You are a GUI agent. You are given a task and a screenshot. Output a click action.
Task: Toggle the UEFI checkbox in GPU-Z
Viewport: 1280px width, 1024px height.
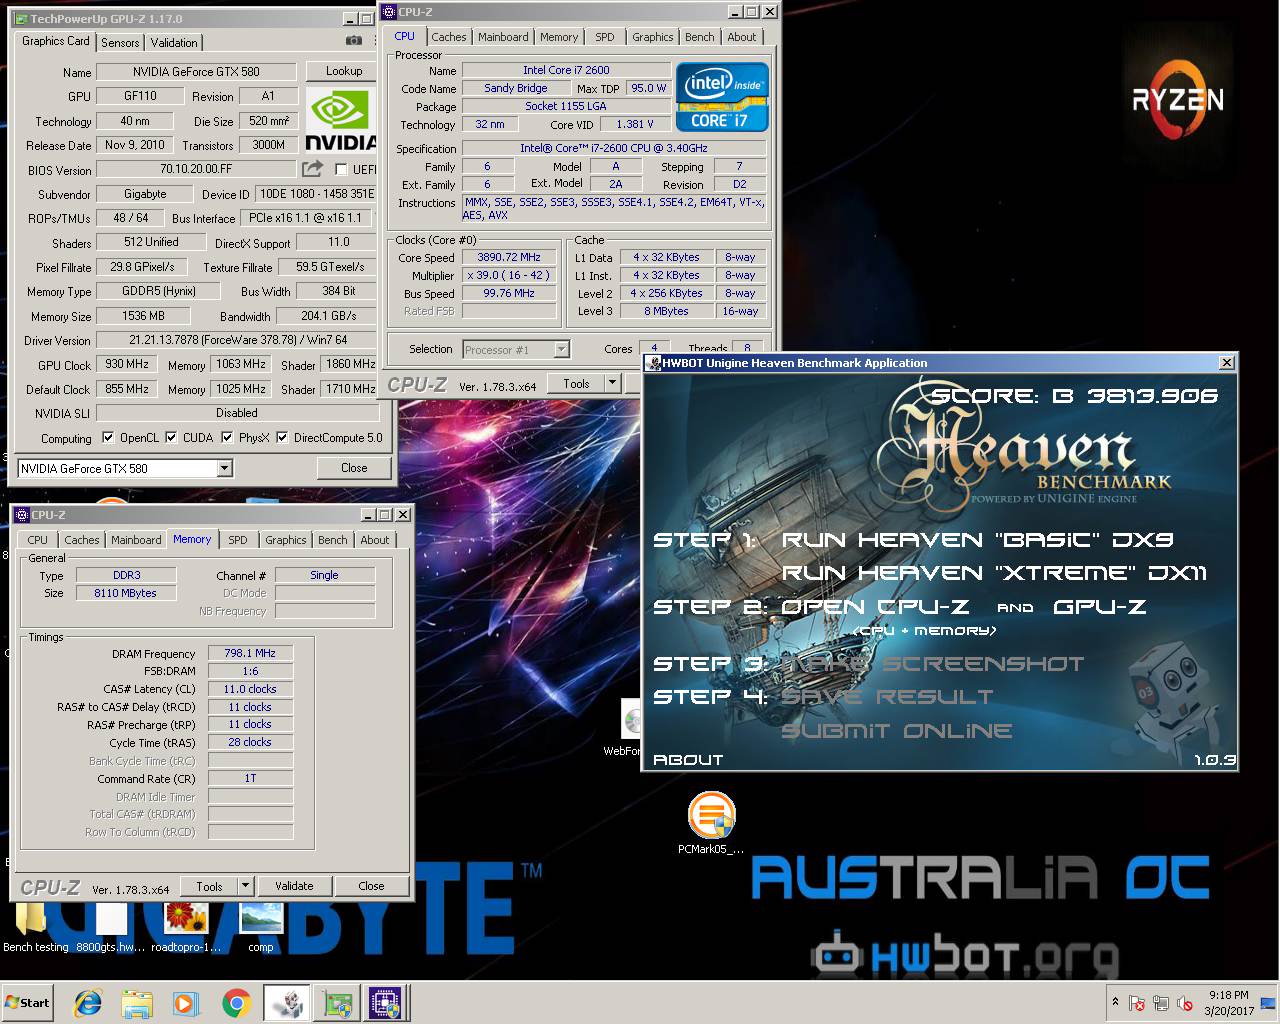pyautogui.click(x=341, y=169)
